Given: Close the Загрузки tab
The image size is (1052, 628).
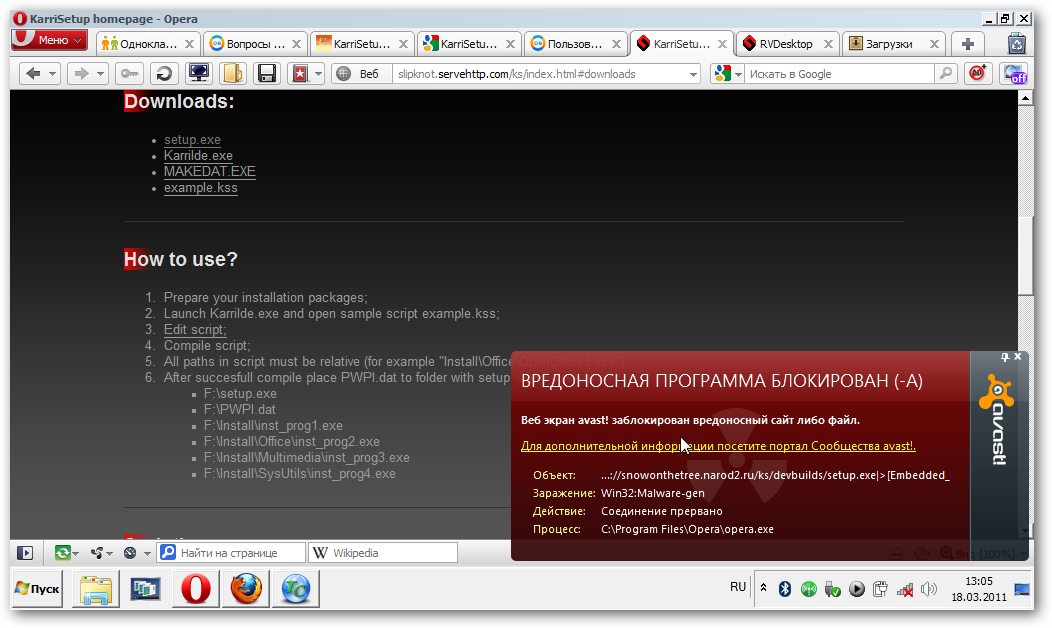Looking at the screenshot, I should pos(934,44).
